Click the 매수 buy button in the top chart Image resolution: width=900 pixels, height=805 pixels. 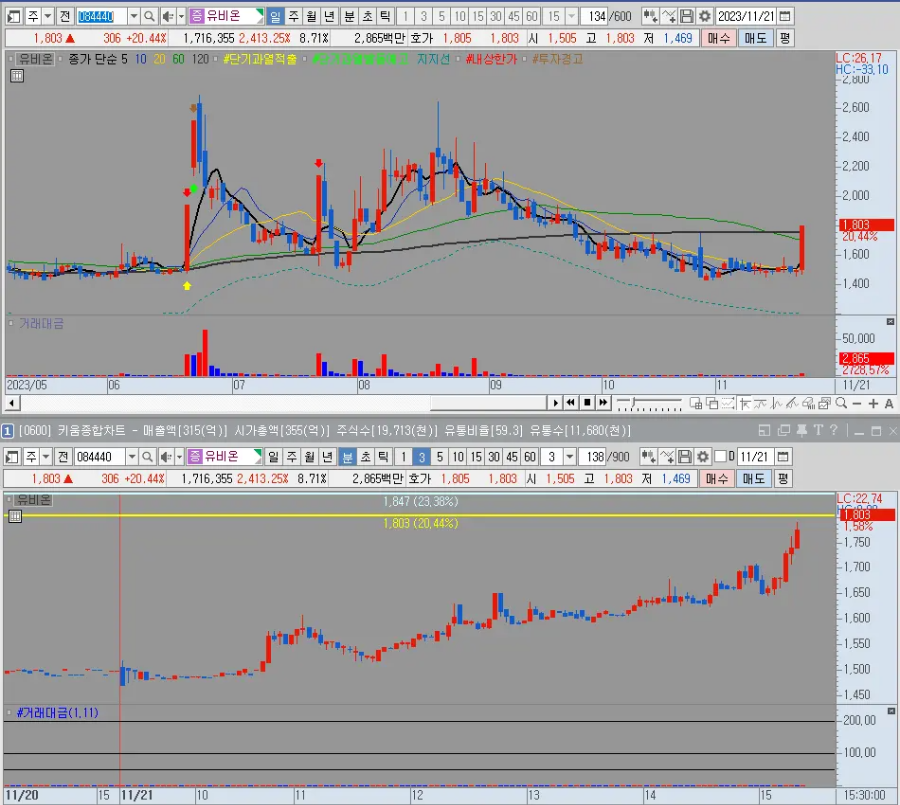coord(719,38)
